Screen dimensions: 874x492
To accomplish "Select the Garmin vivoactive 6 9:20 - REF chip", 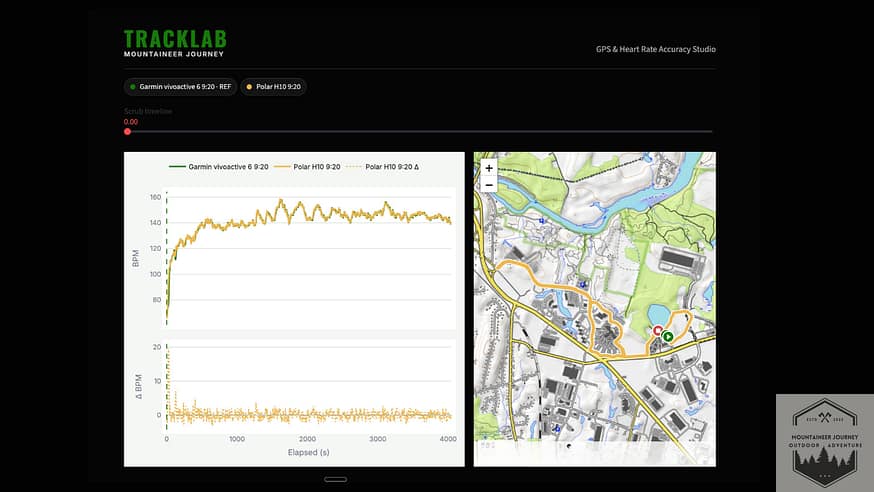I will pyautogui.click(x=180, y=87).
